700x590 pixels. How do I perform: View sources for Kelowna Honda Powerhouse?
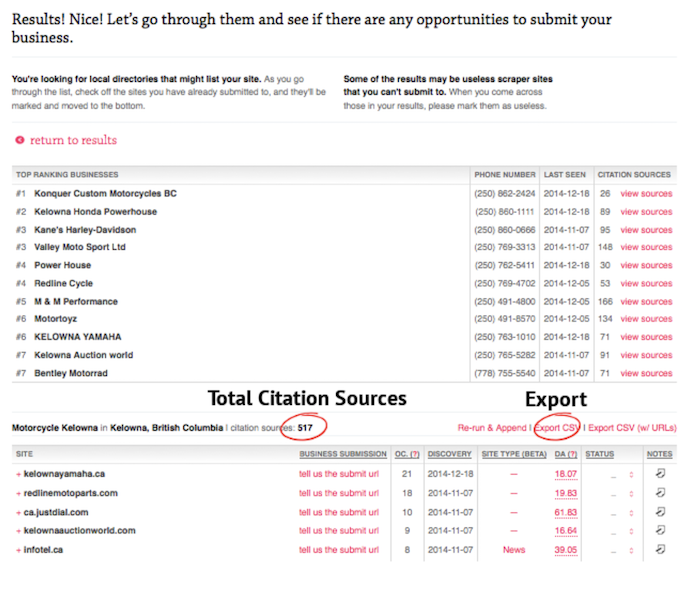pos(646,212)
